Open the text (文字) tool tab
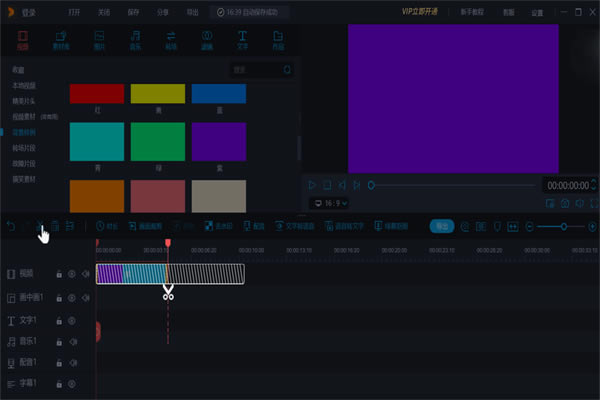600x400 pixels. (x=243, y=41)
